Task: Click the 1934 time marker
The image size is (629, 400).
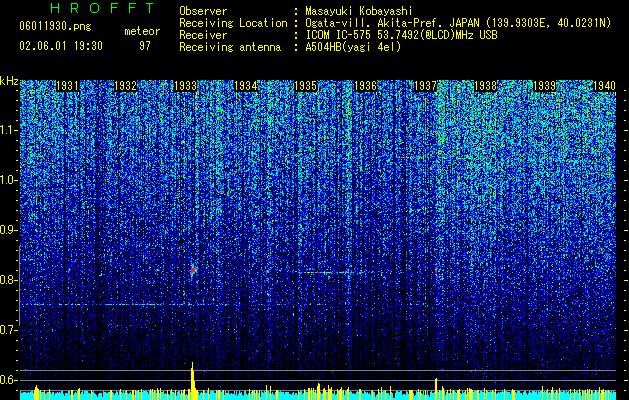Action: (246, 86)
